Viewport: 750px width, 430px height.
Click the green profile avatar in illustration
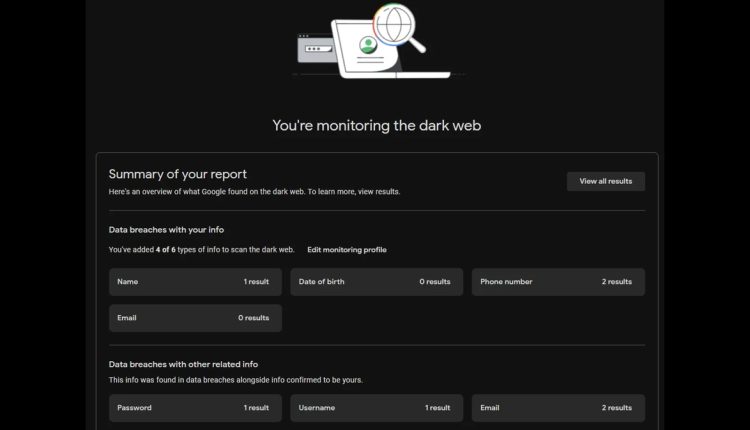(x=368, y=45)
